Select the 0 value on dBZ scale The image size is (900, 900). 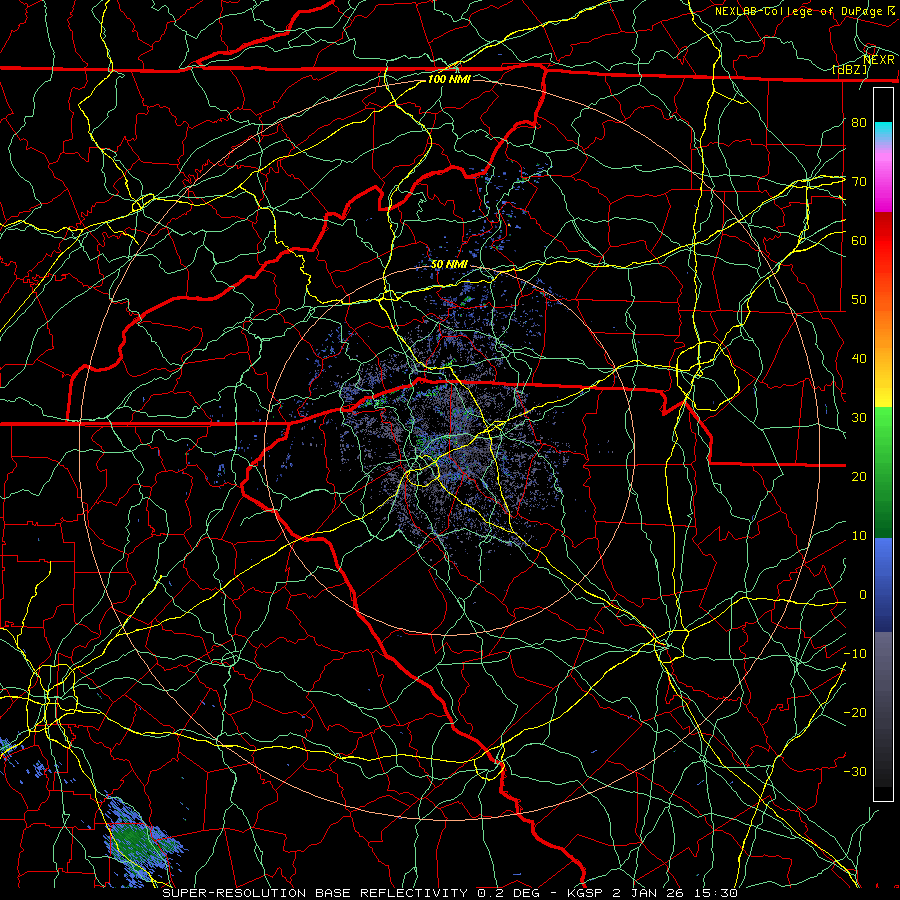[863, 595]
